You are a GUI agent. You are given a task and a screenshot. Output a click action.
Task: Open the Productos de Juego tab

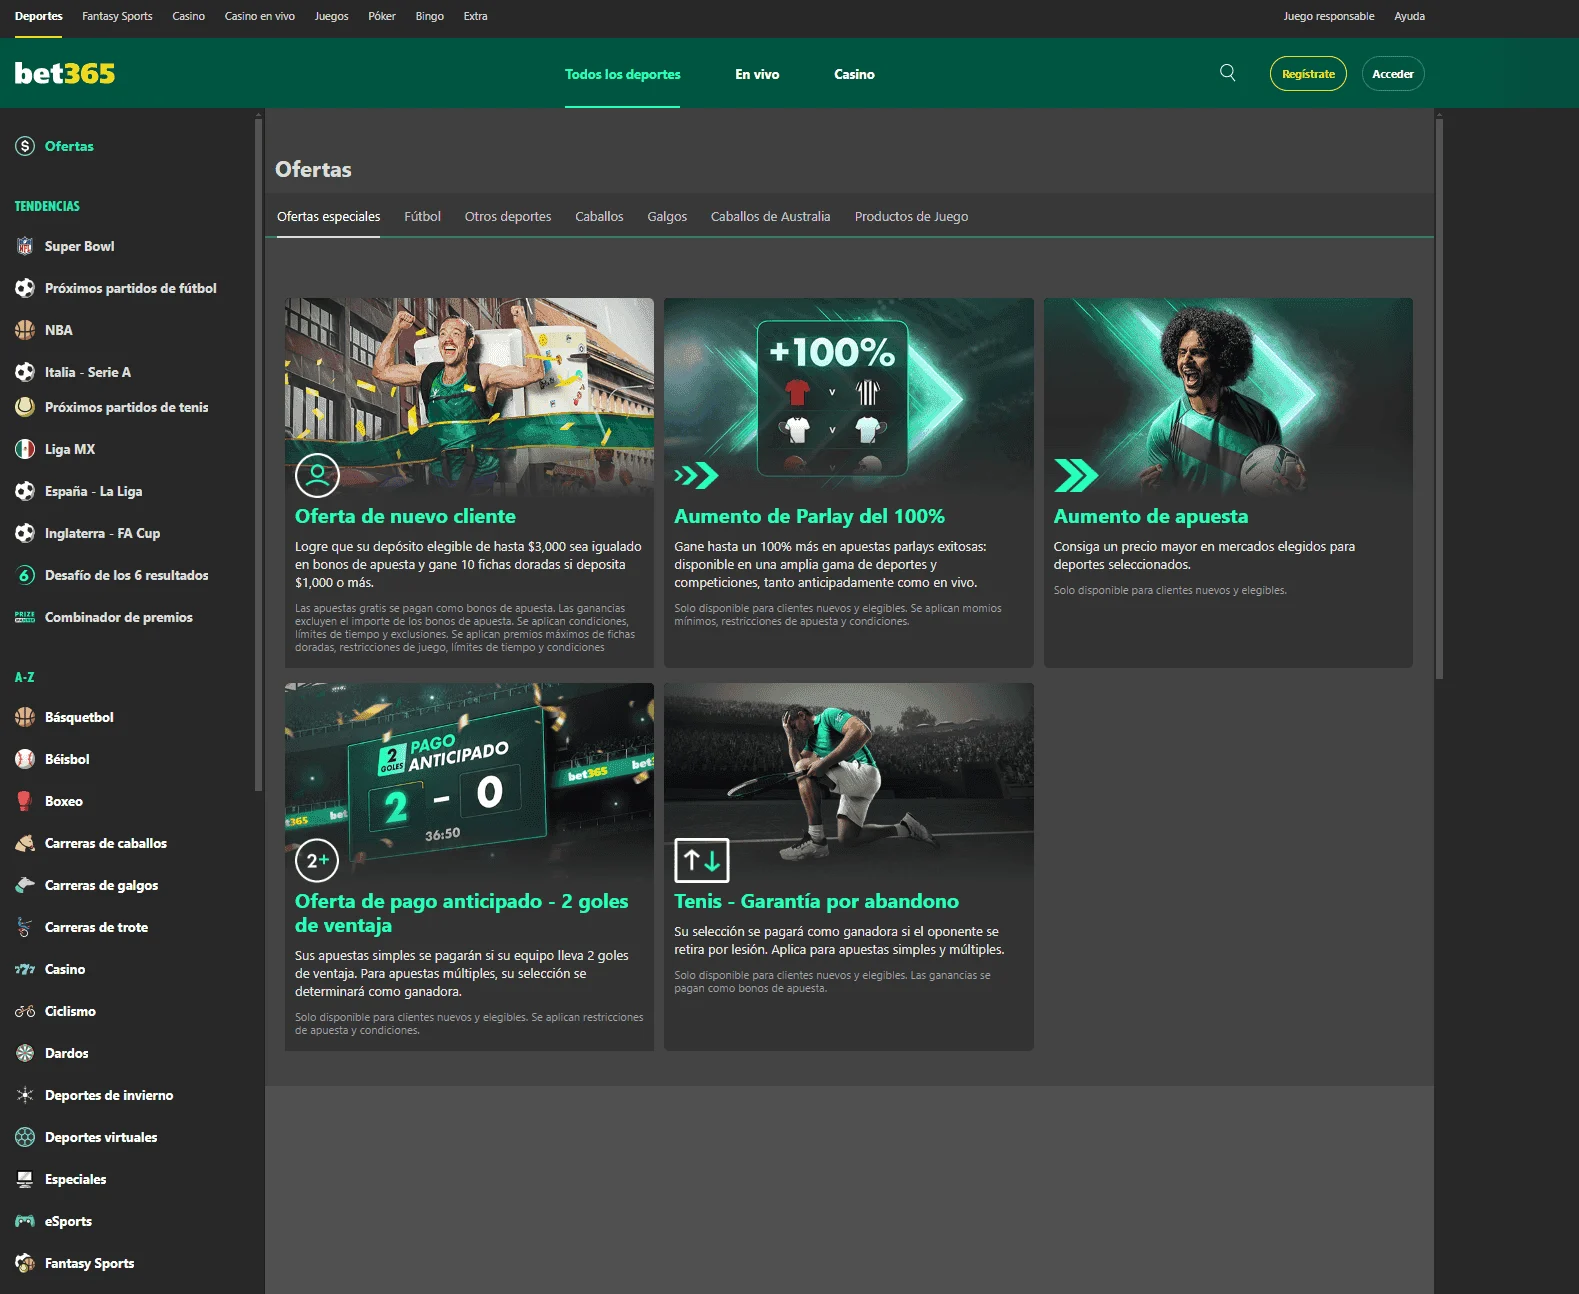(x=911, y=216)
